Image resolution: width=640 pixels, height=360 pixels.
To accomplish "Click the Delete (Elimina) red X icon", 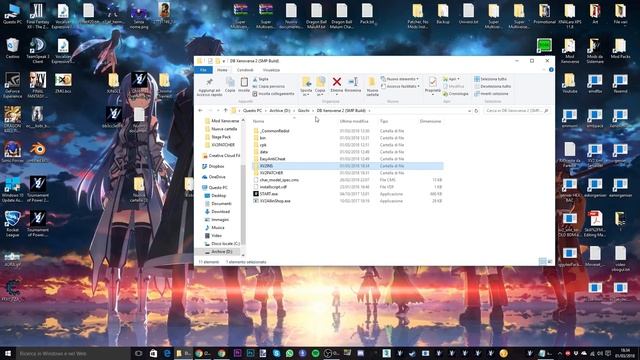I will pos(337,82).
